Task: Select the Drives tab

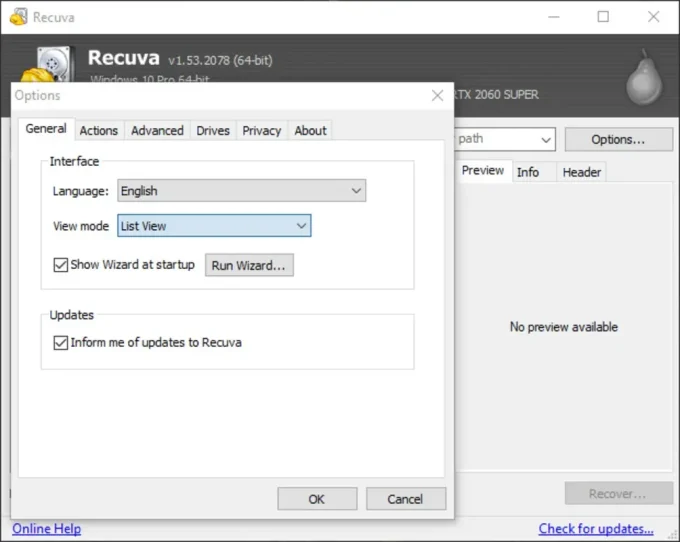Action: tap(213, 130)
